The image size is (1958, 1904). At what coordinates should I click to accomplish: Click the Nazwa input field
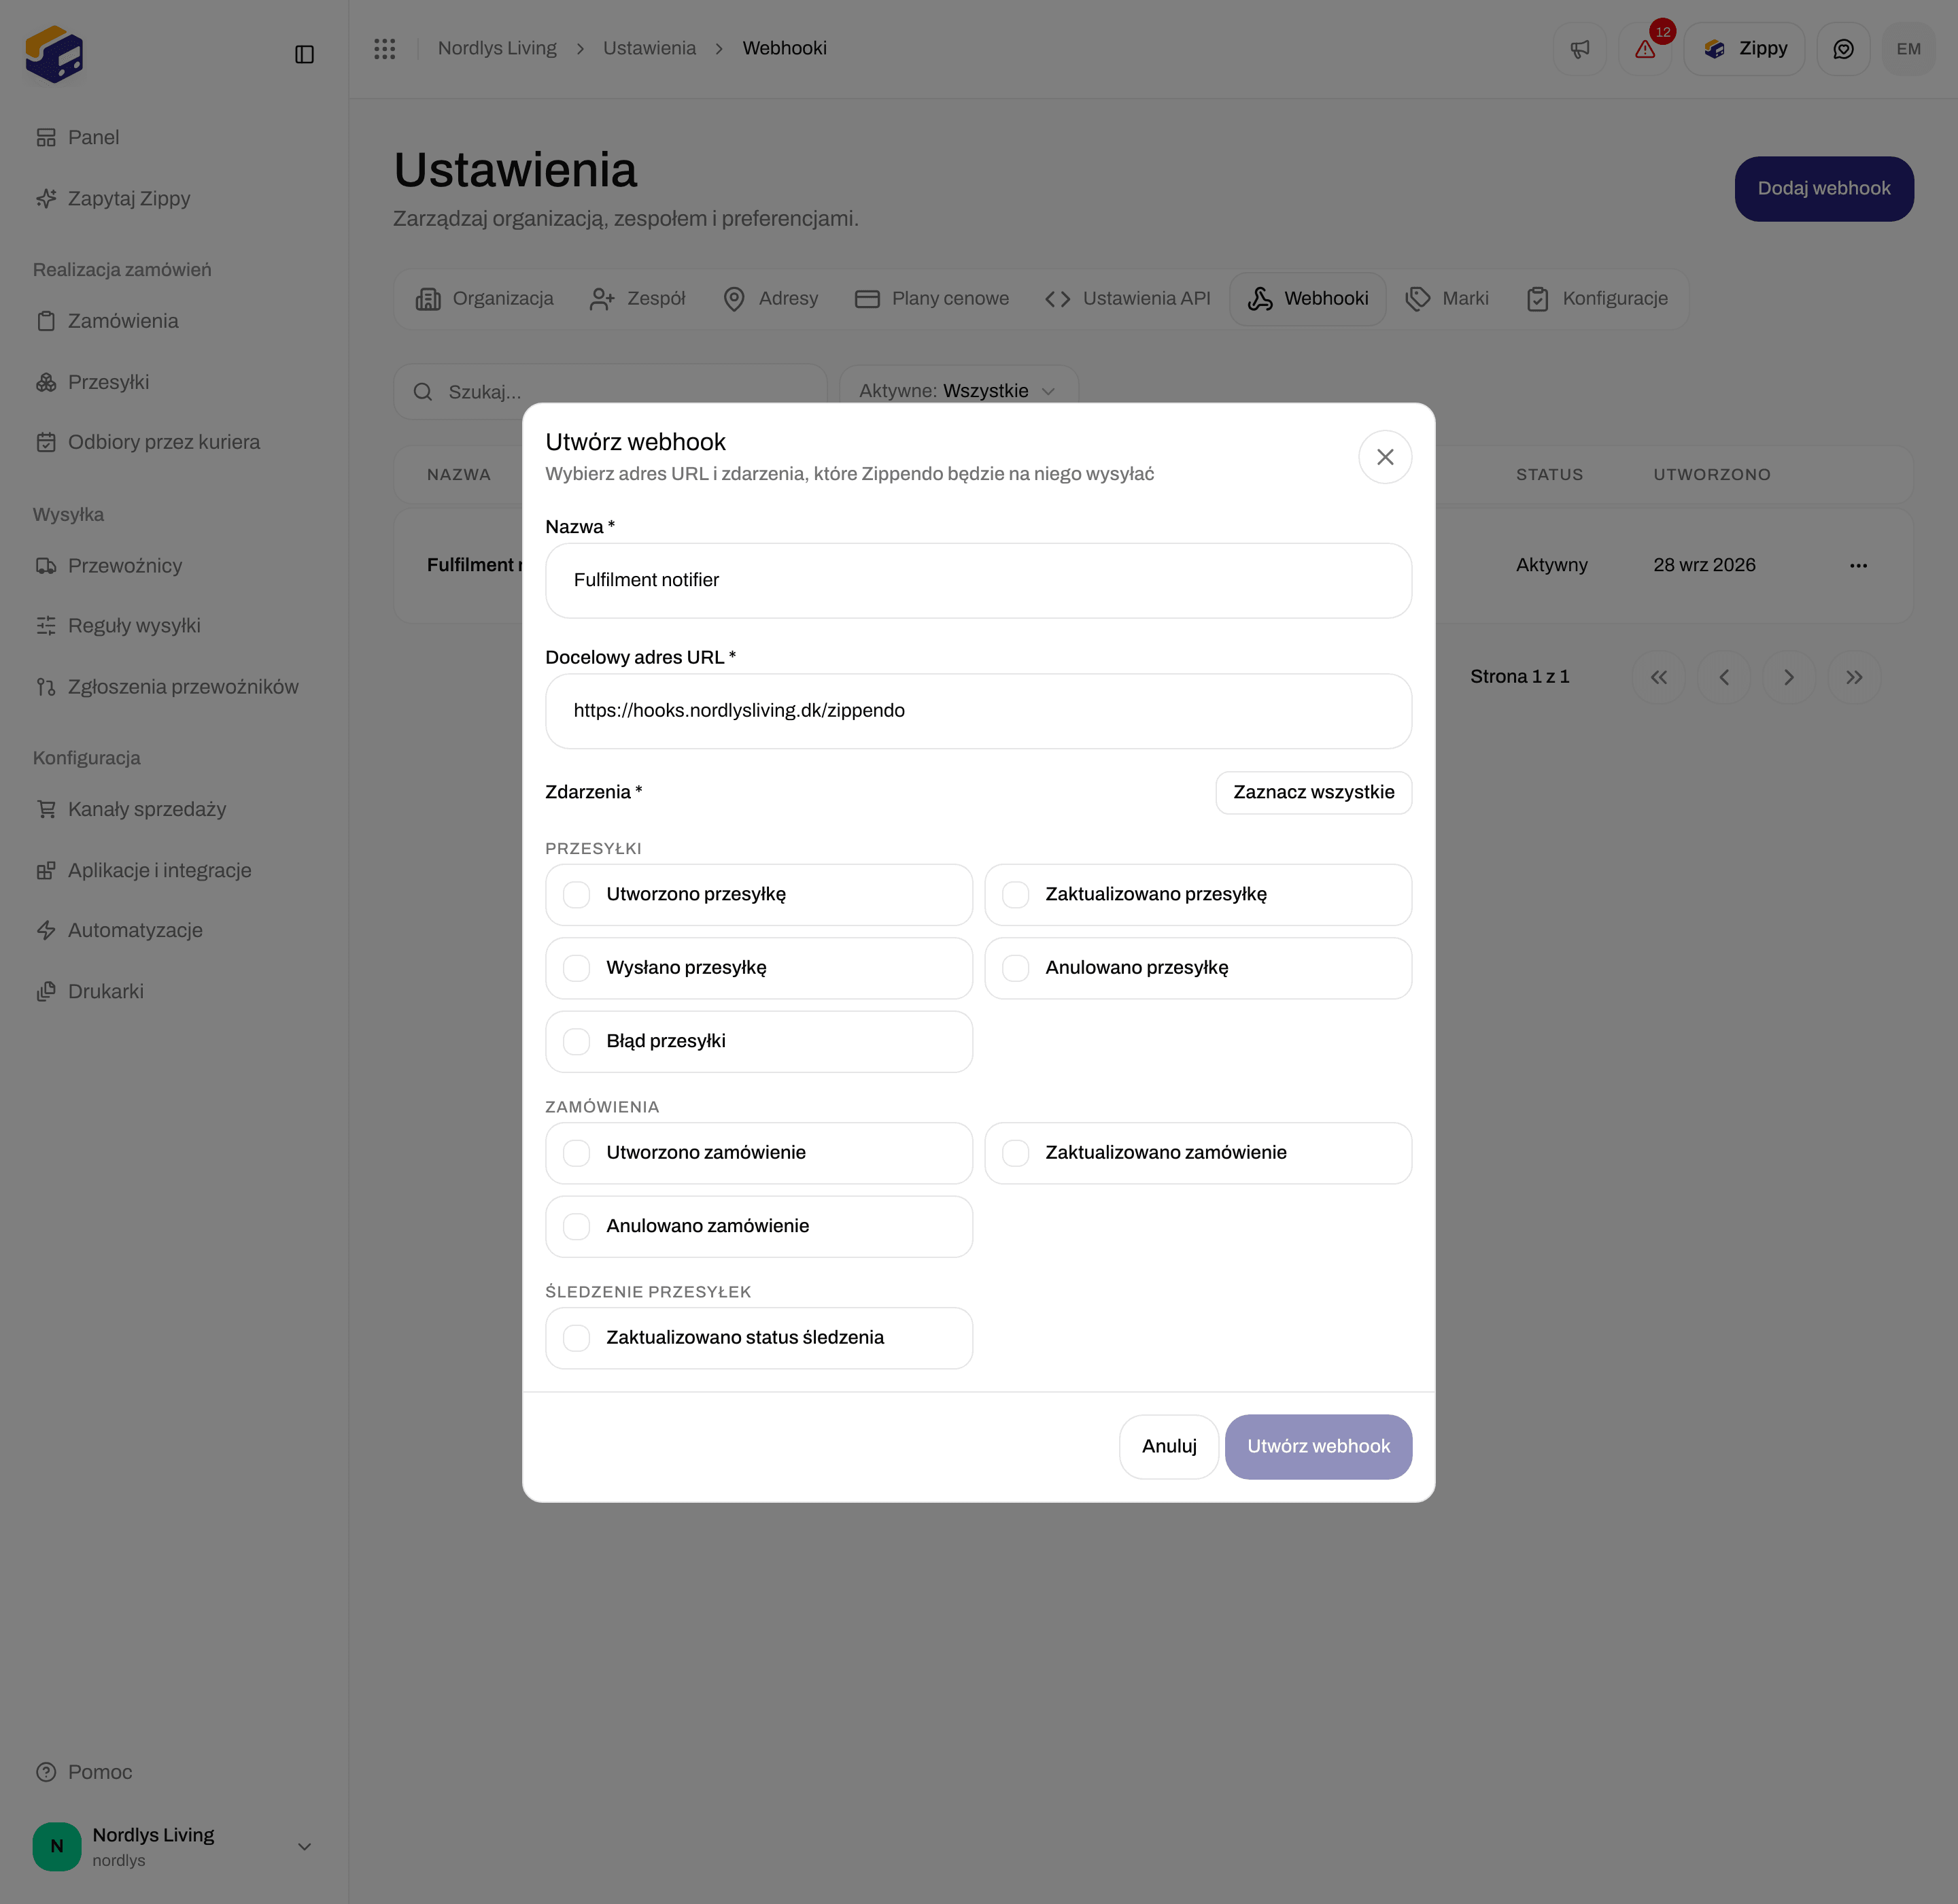tap(978, 581)
